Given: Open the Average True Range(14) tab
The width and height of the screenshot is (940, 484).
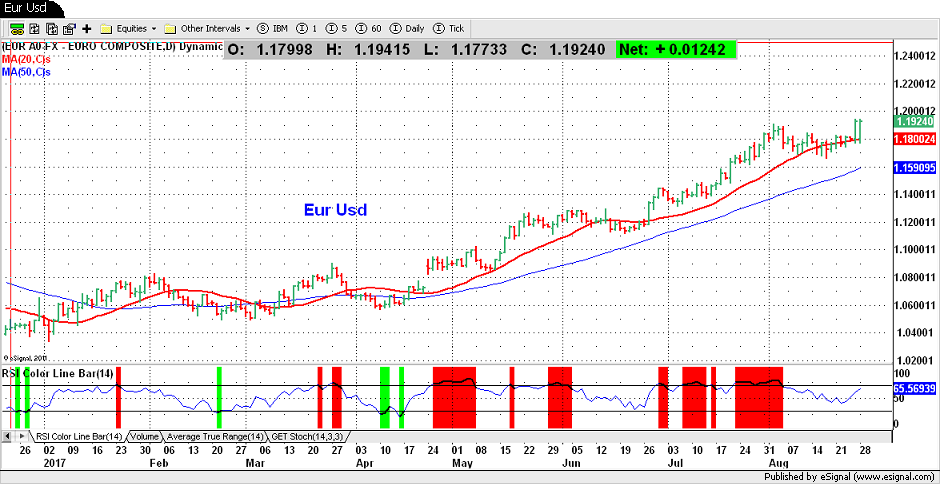Looking at the screenshot, I should point(214,437).
